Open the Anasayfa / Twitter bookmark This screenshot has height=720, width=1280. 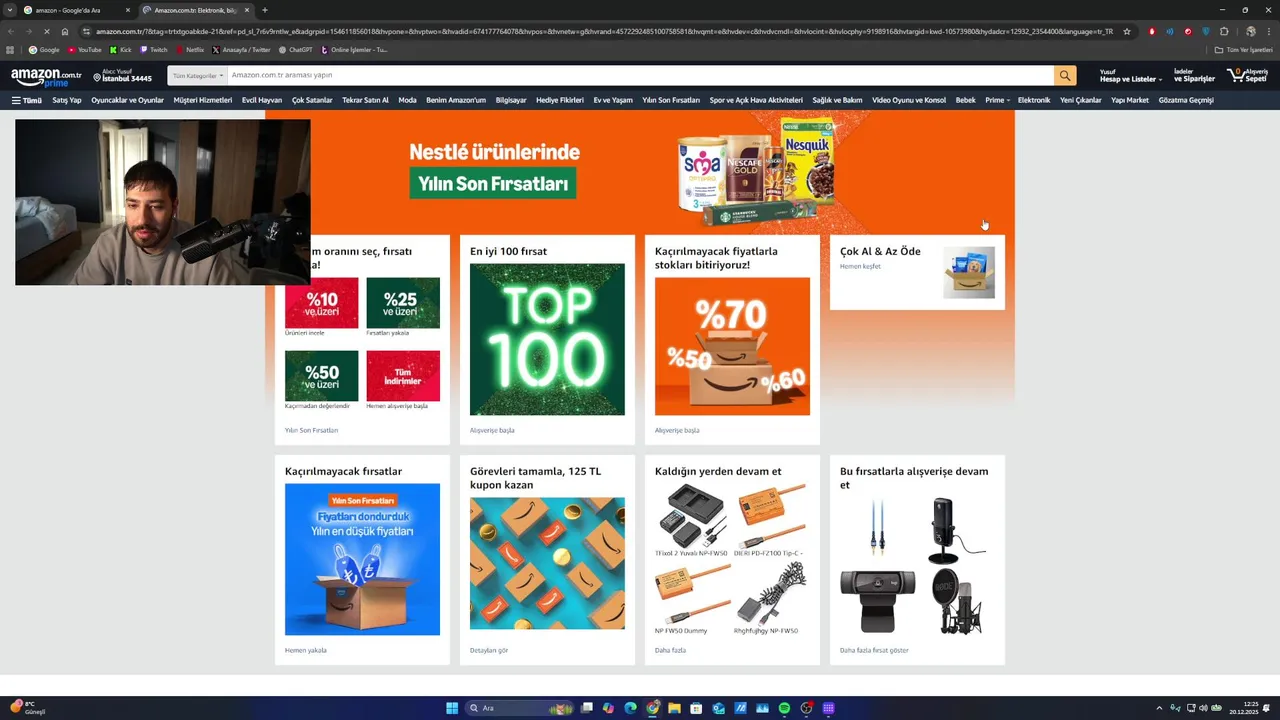(241, 49)
